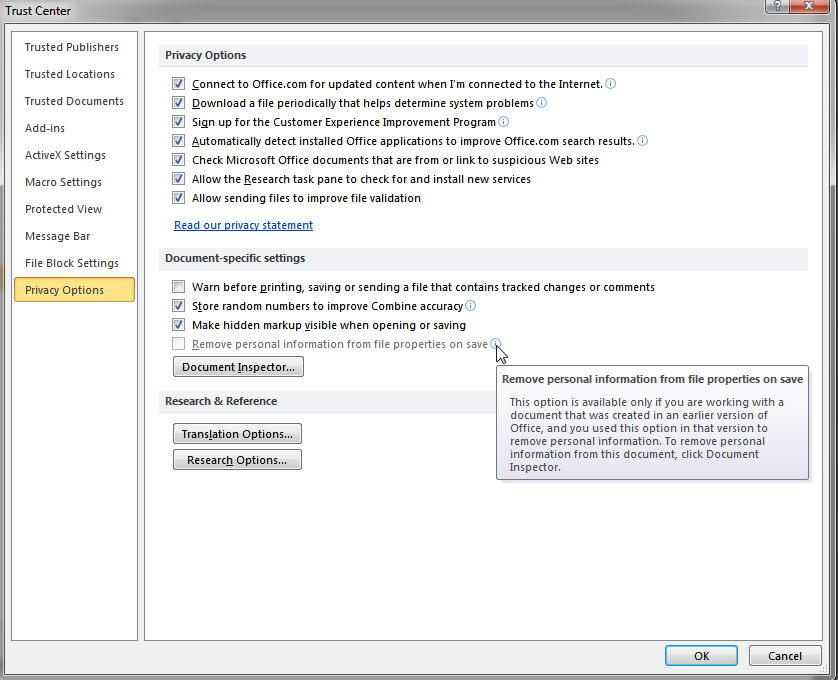Image resolution: width=838 pixels, height=680 pixels.
Task: Uncheck Make hidden markup visible when opening
Action: coord(178,324)
